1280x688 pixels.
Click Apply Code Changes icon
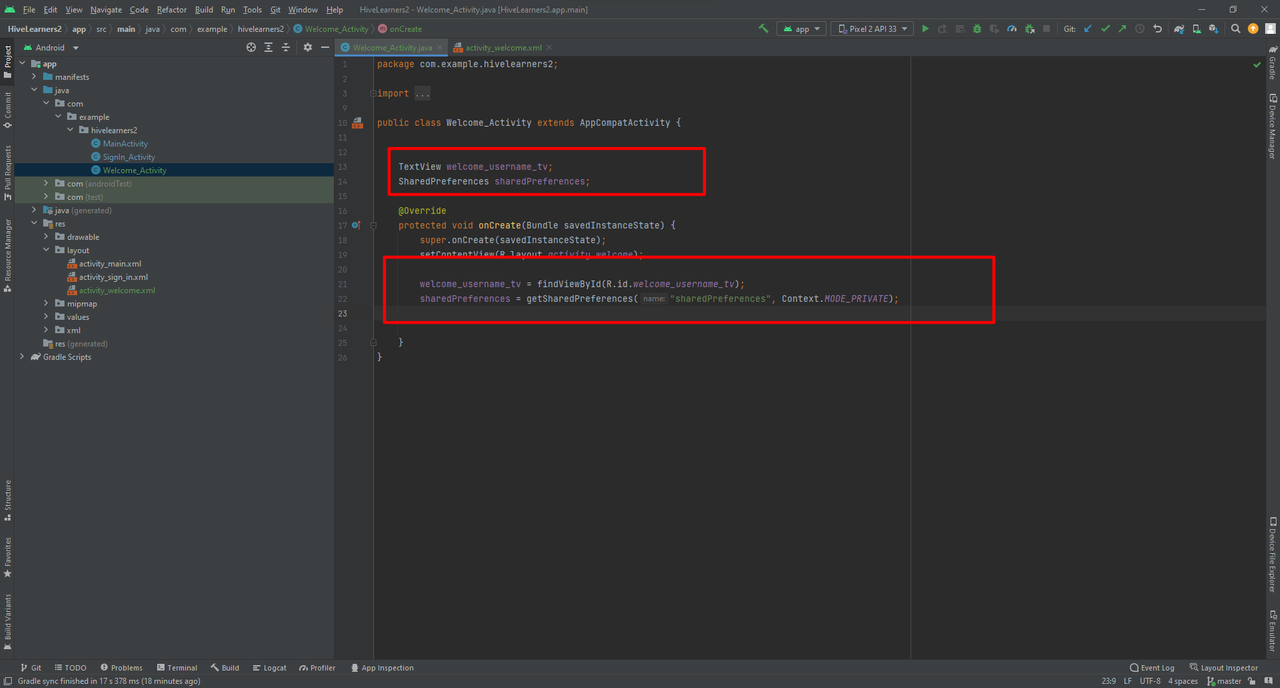(959, 29)
